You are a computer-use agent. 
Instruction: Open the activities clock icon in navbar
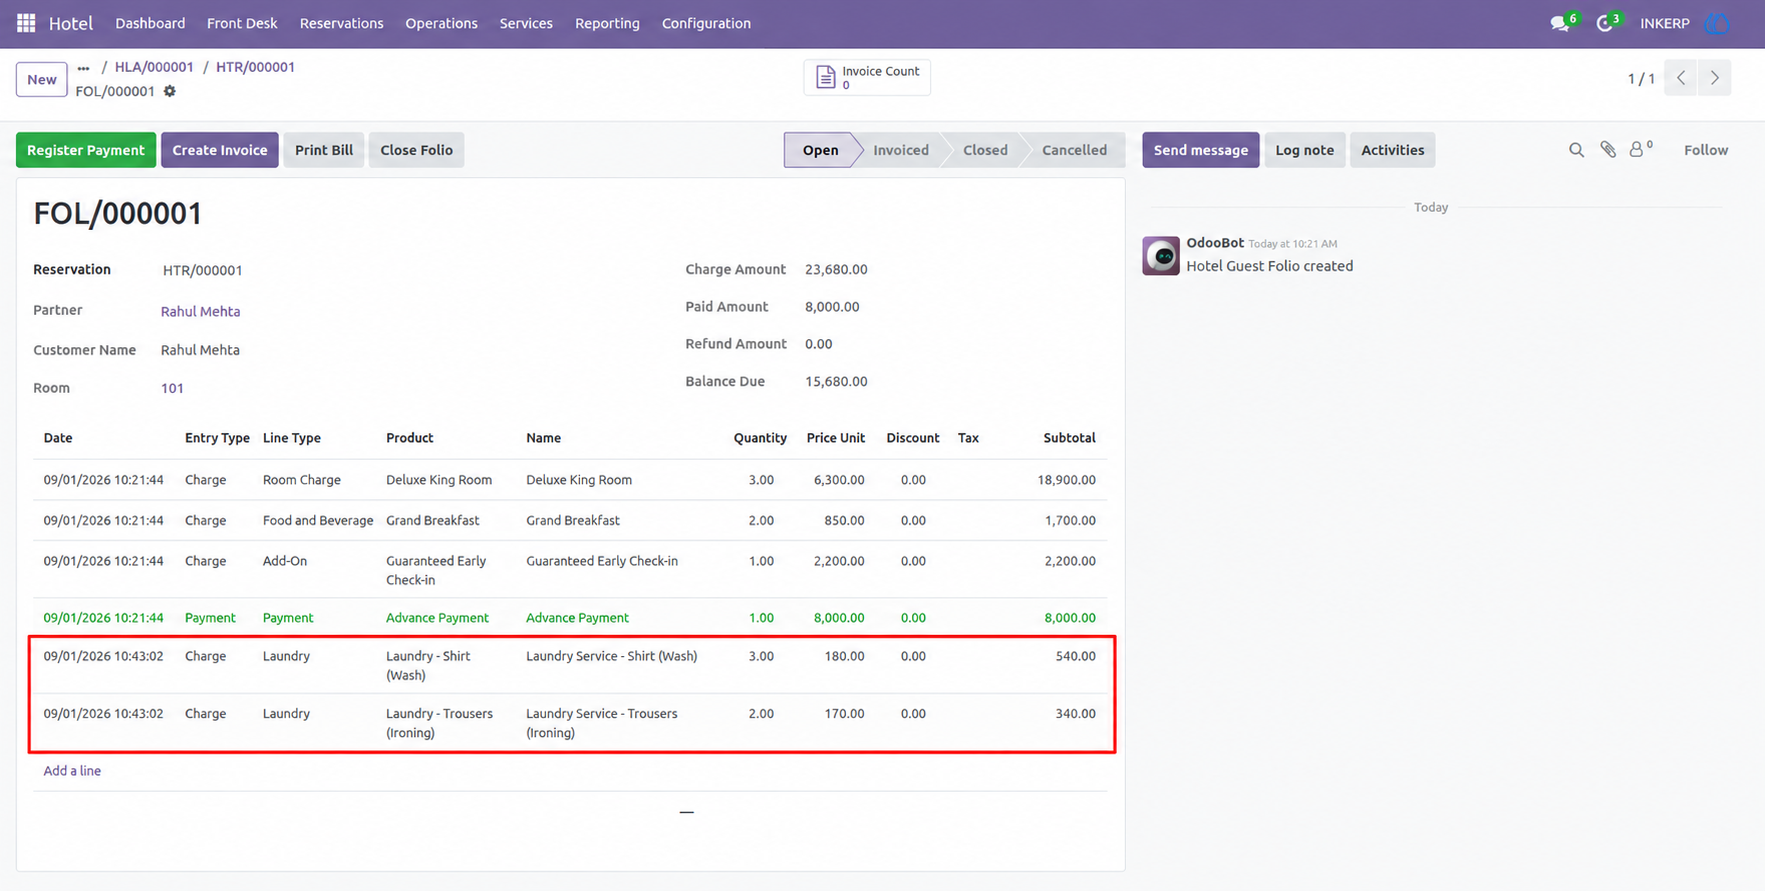tap(1604, 23)
